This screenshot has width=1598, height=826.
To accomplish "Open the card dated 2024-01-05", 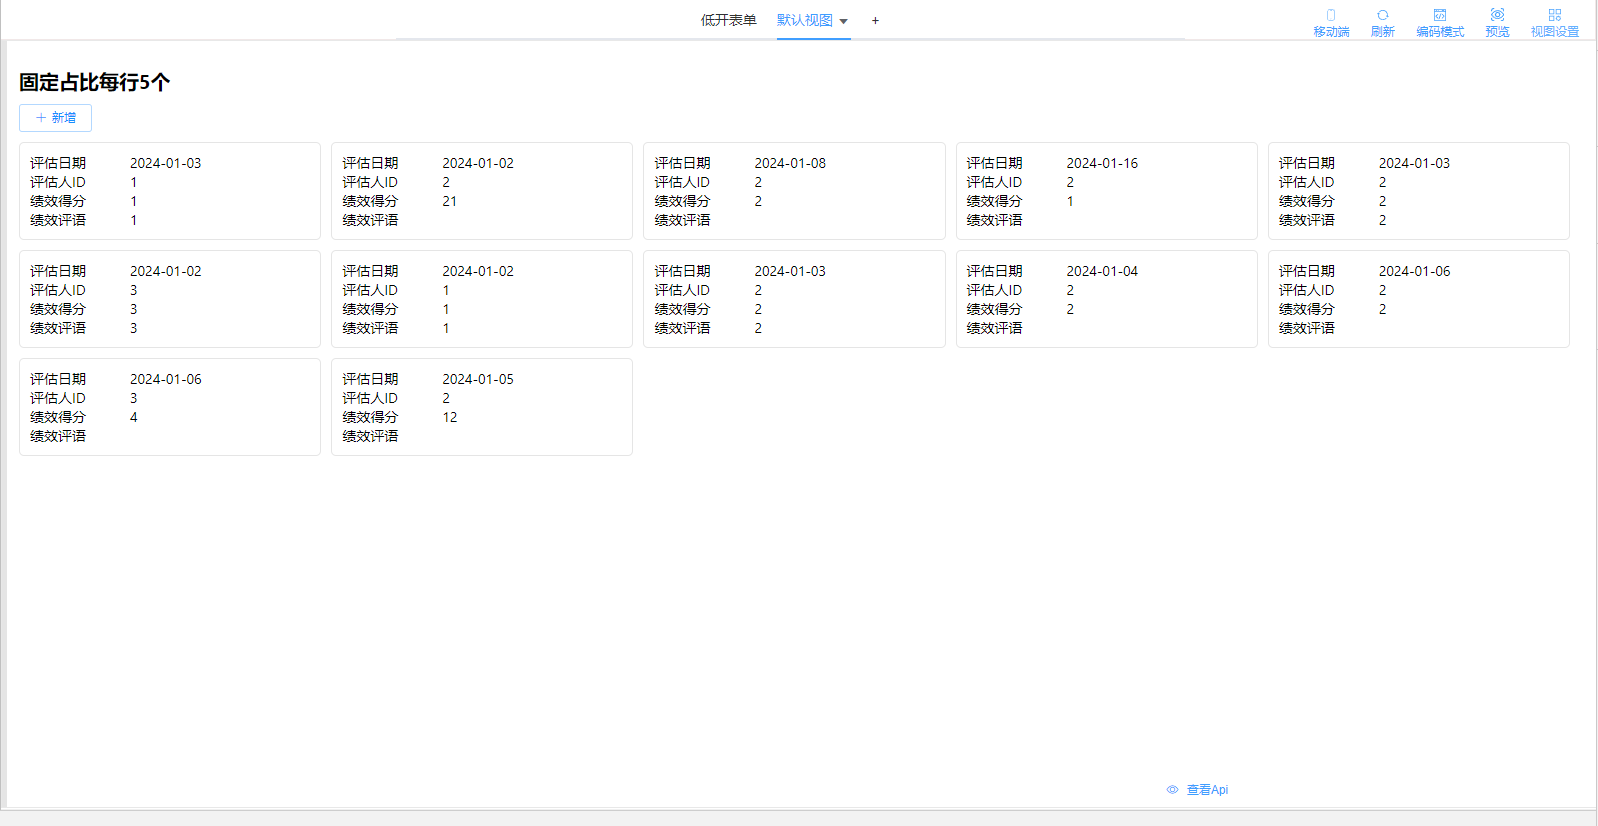I will coord(481,407).
